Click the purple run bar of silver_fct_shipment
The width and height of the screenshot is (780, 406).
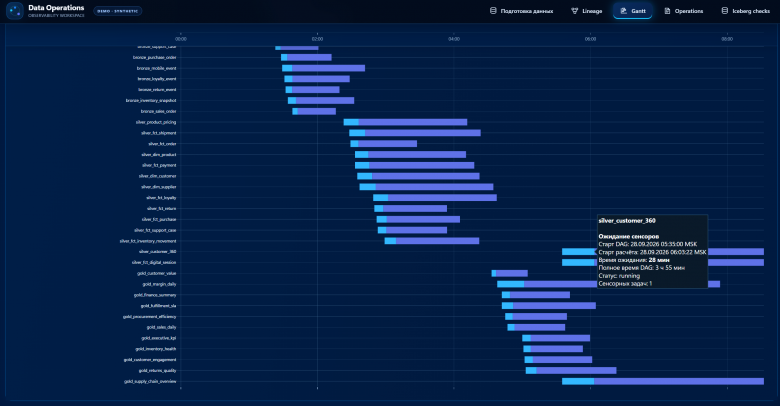423,133
